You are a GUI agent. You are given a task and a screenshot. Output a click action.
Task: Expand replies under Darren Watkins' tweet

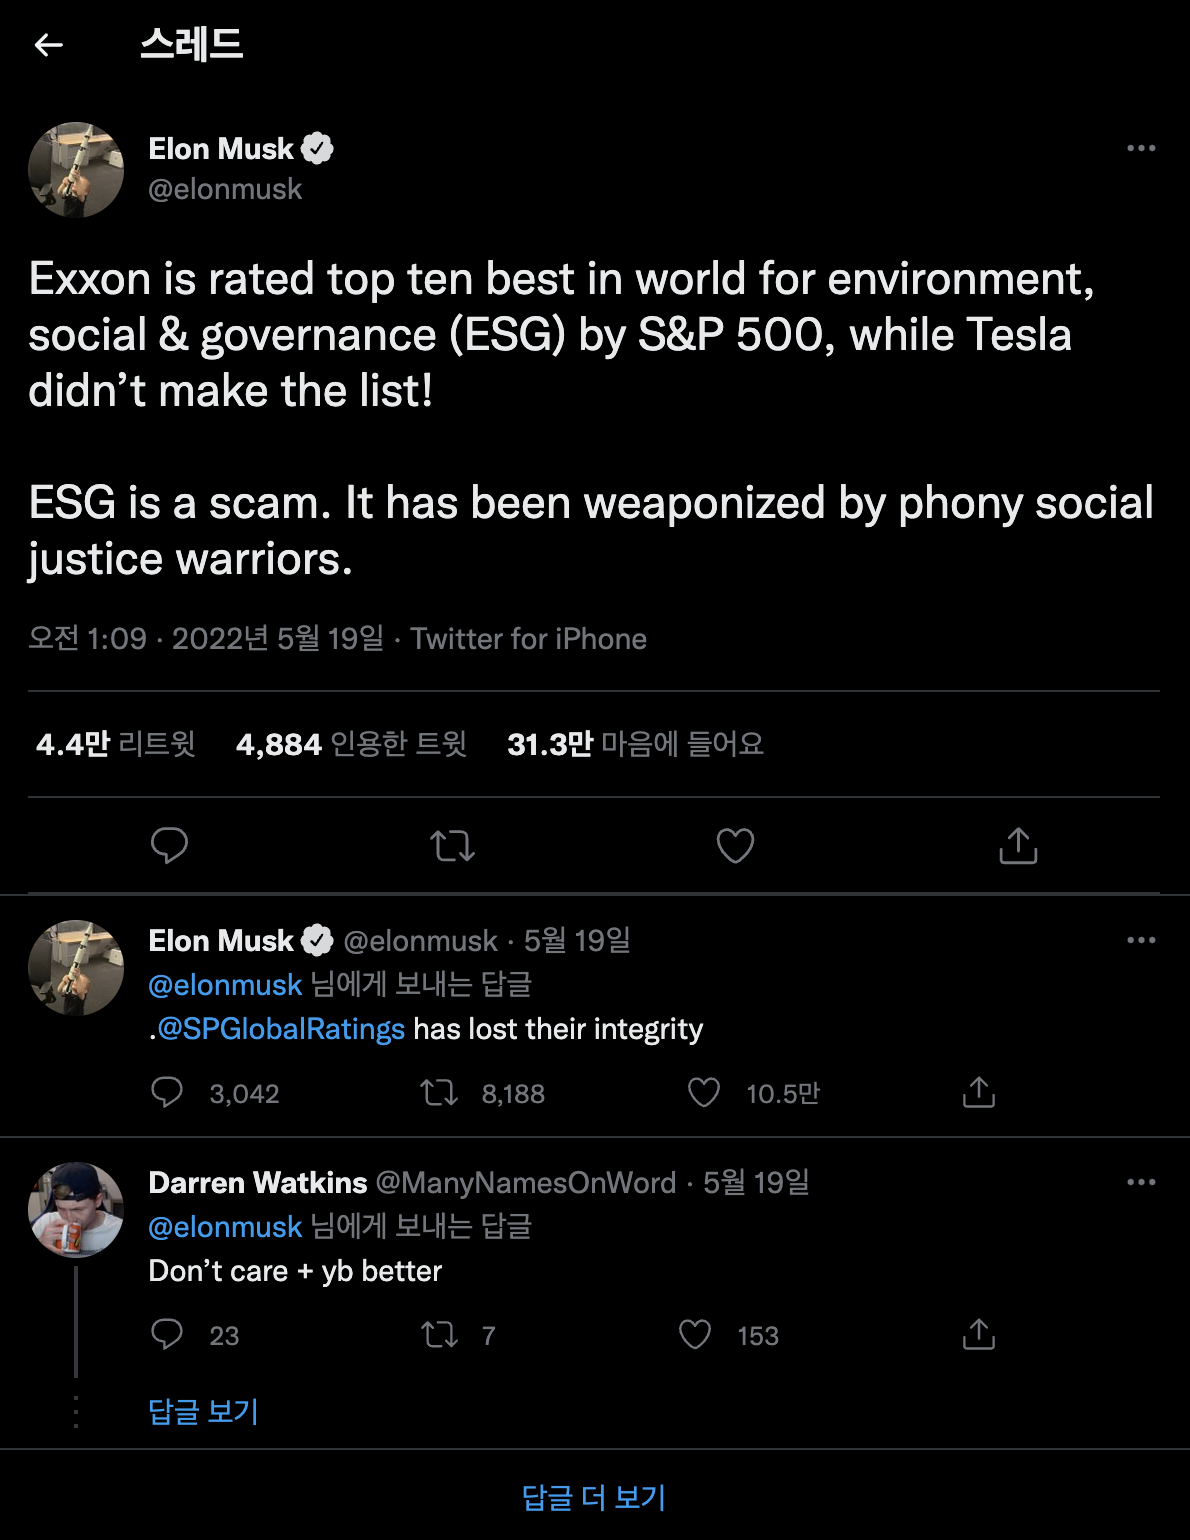[x=204, y=1411]
